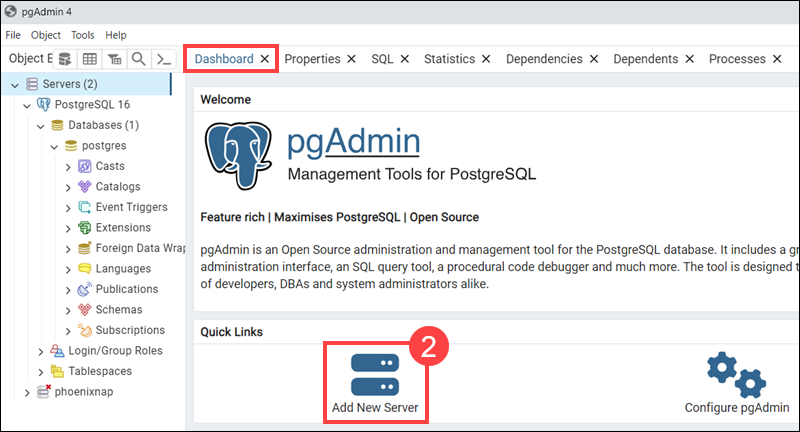Switch to the SQL tab

(382, 59)
